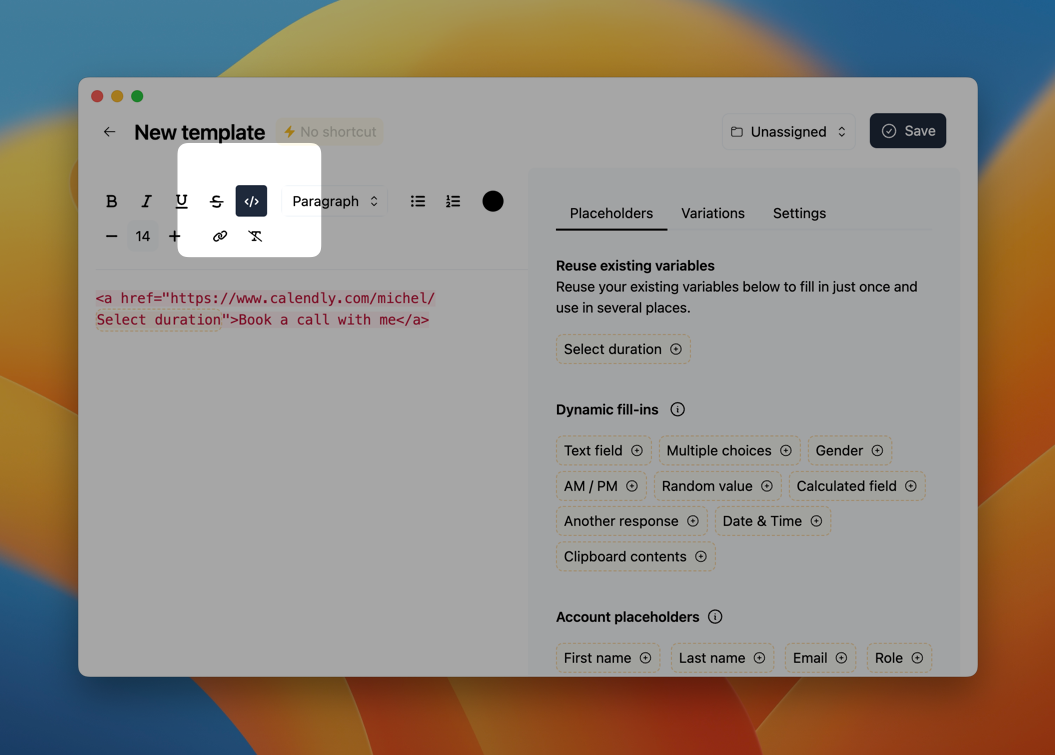Viewport: 1055px width, 755px height.
Task: Insert a numbered list
Action: pyautogui.click(x=453, y=201)
